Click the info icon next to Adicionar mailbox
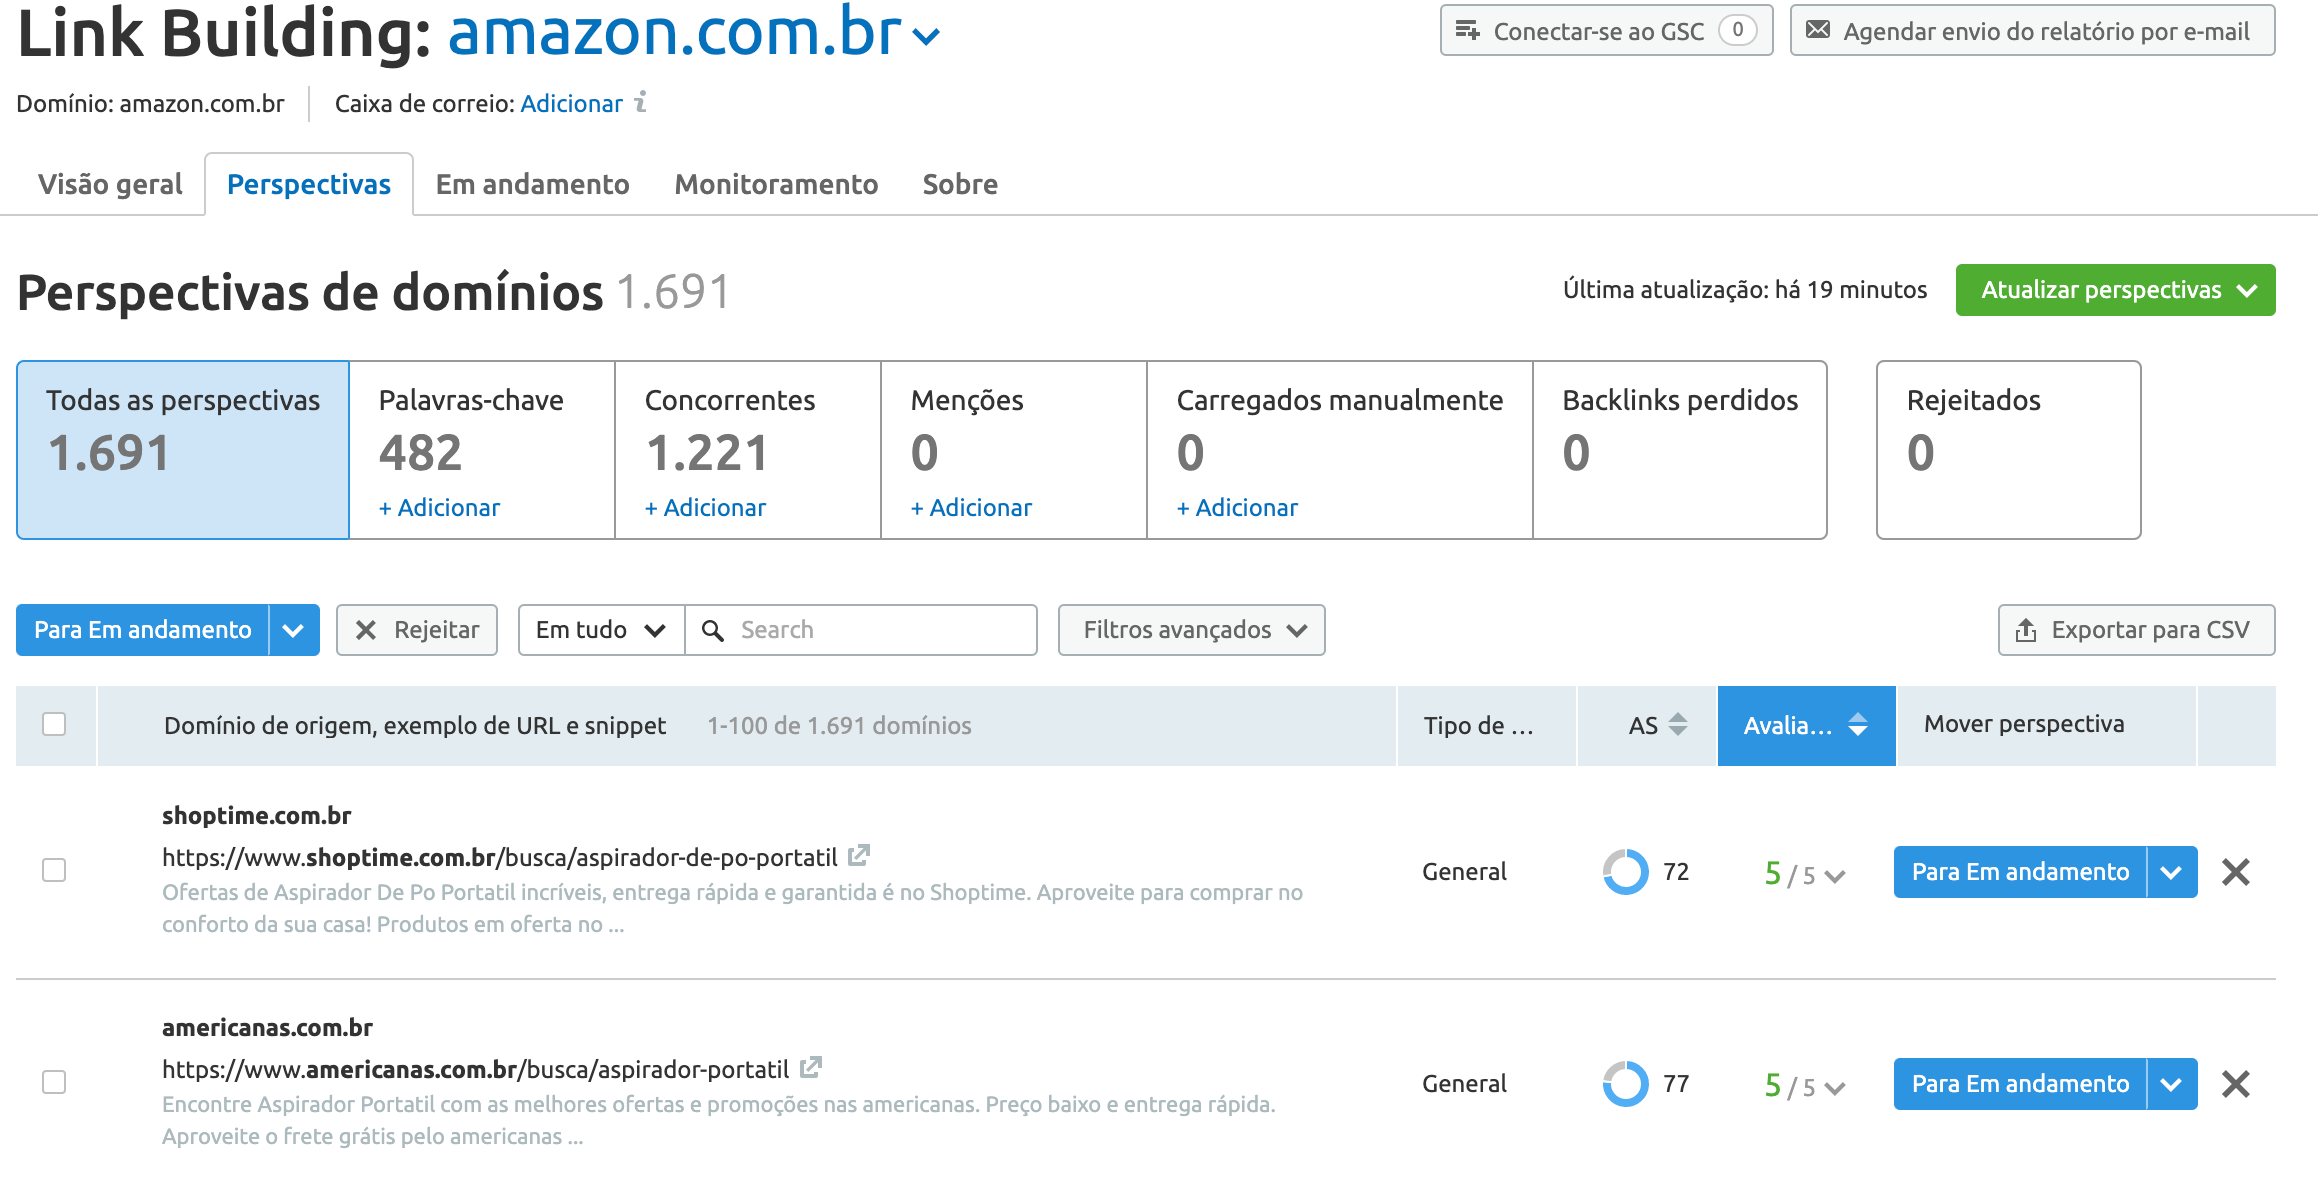 pos(641,102)
